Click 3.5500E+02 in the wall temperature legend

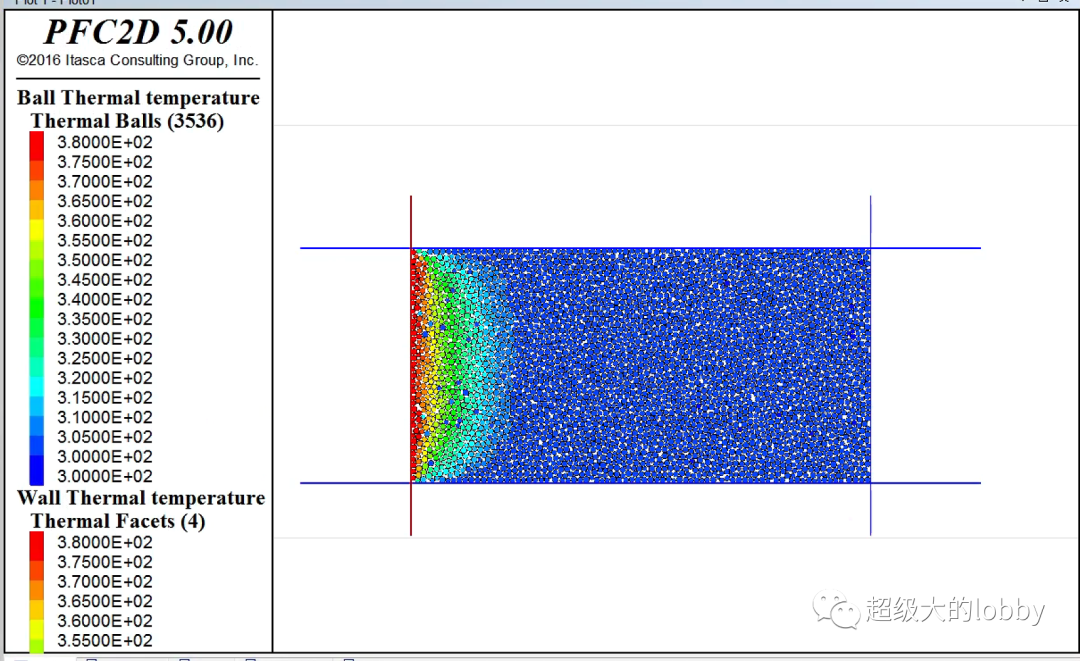[x=105, y=640]
